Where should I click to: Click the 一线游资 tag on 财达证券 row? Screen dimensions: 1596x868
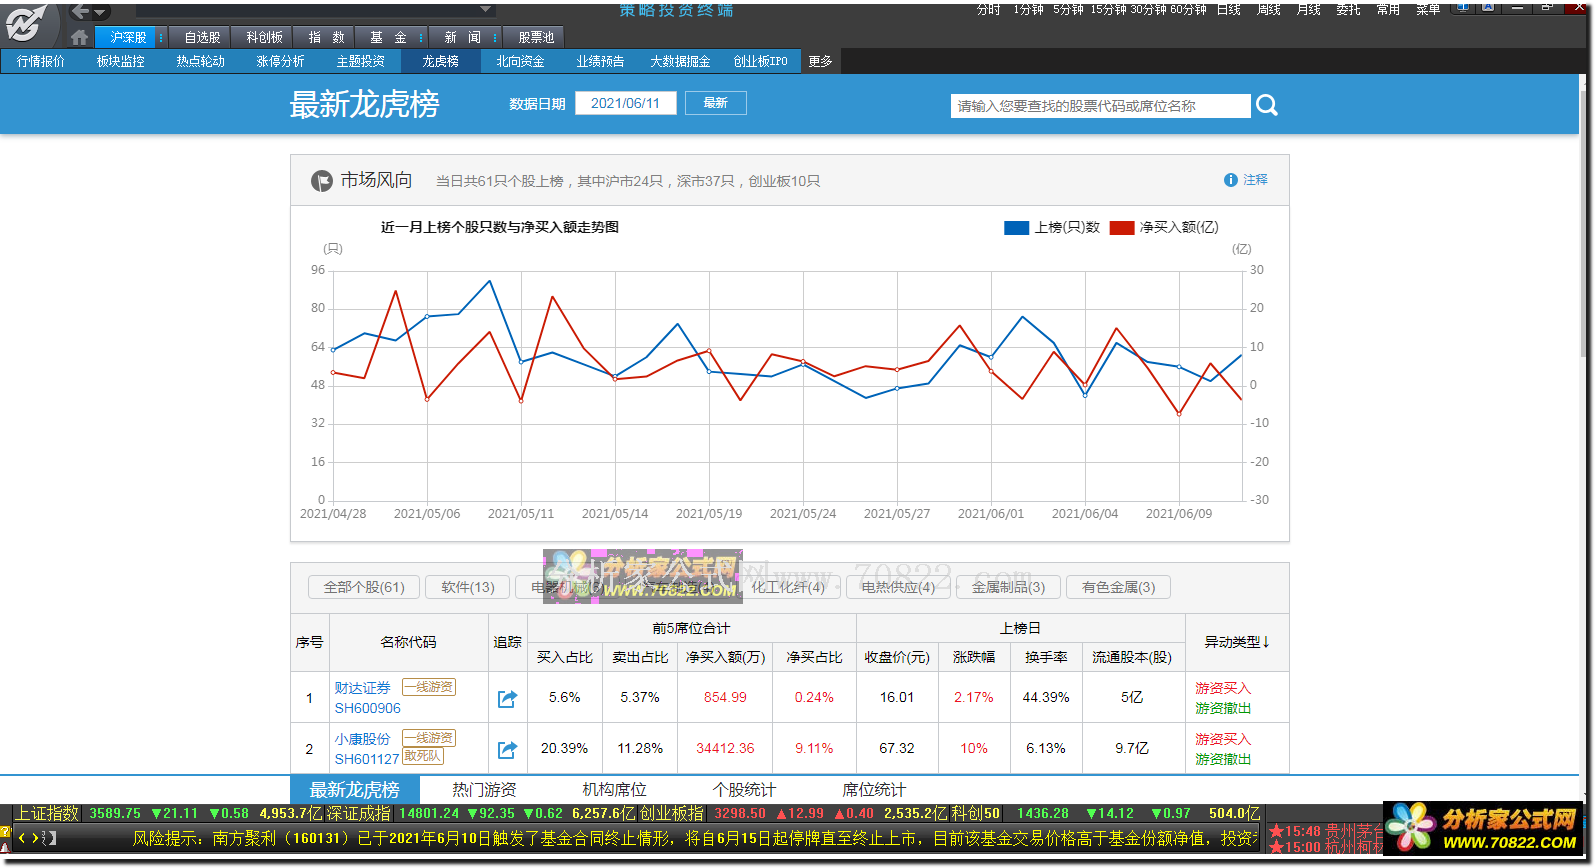429,687
